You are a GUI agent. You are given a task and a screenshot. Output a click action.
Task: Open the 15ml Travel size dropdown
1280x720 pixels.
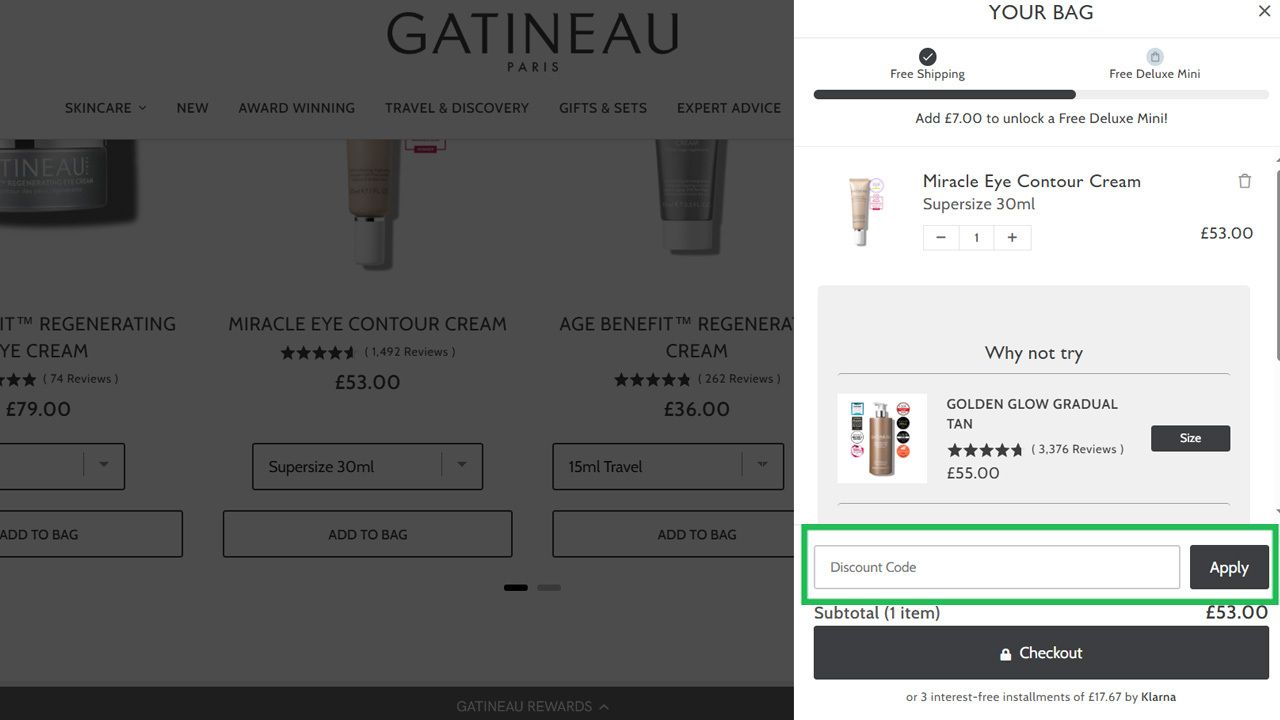tap(668, 466)
